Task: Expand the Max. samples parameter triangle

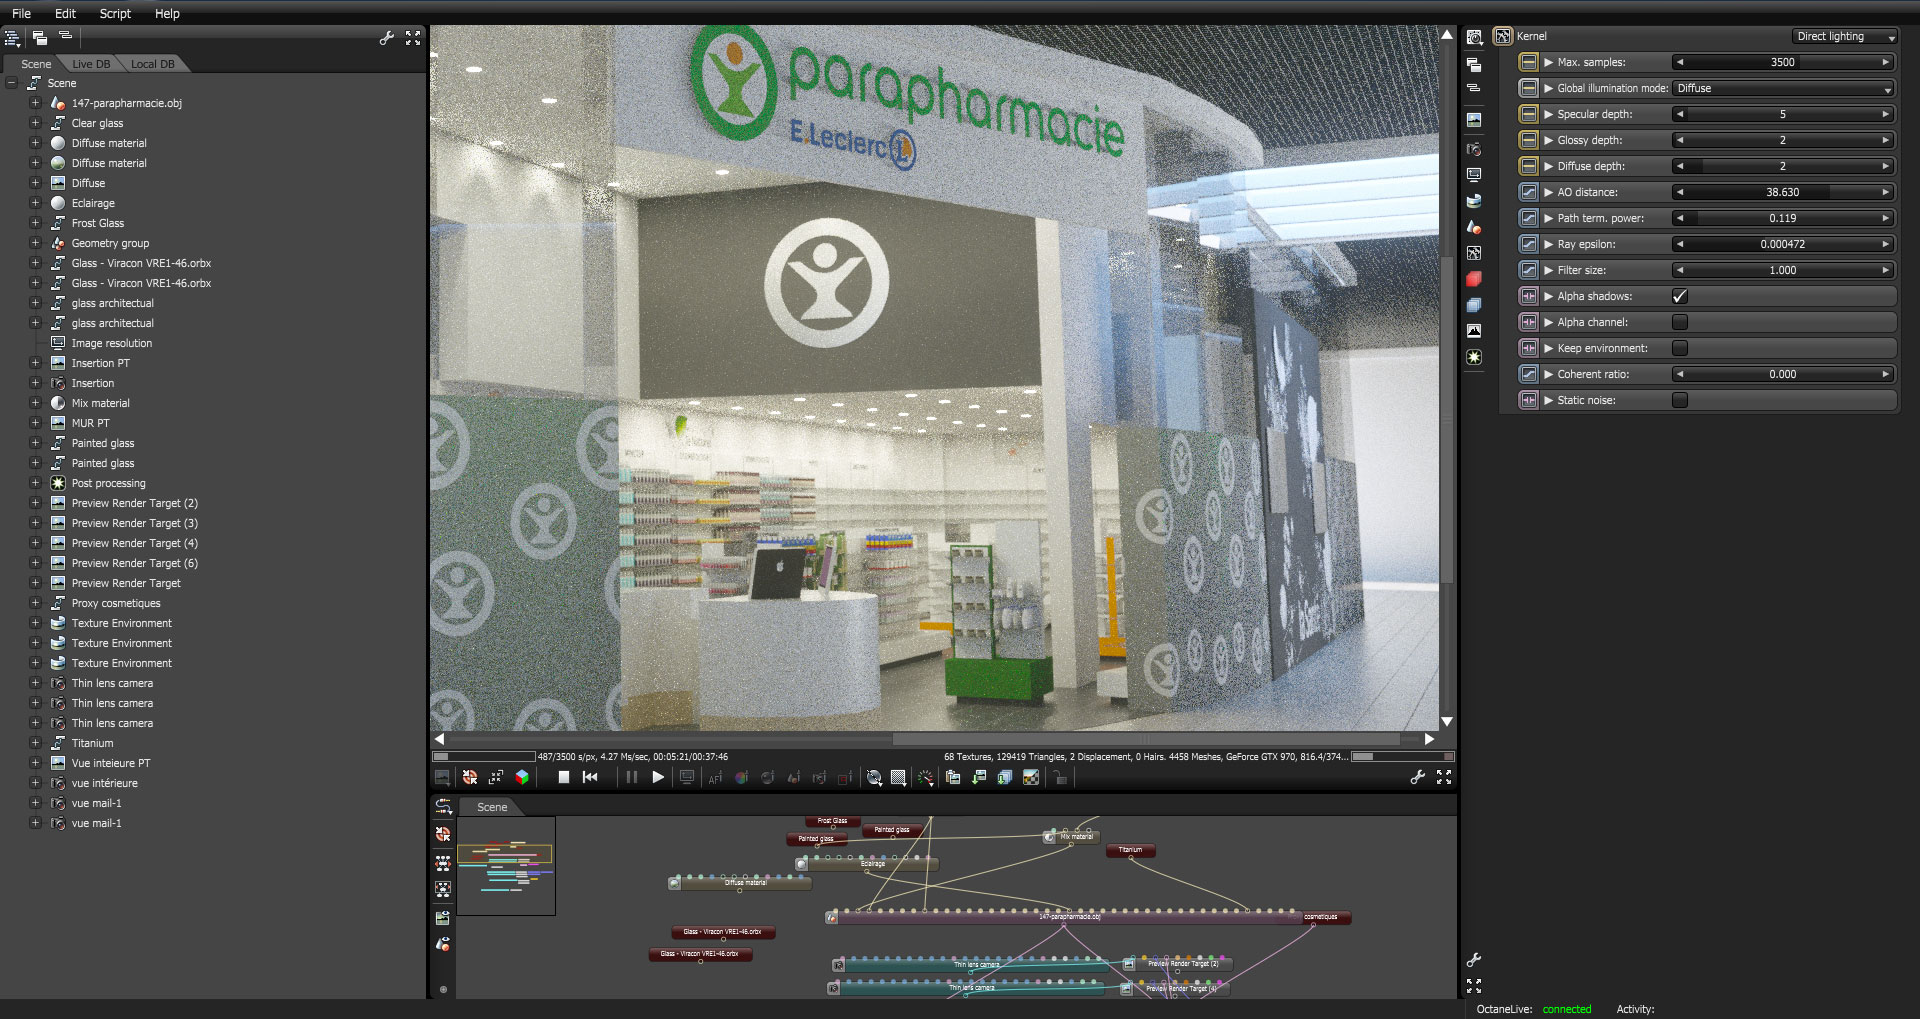Action: (x=1548, y=62)
